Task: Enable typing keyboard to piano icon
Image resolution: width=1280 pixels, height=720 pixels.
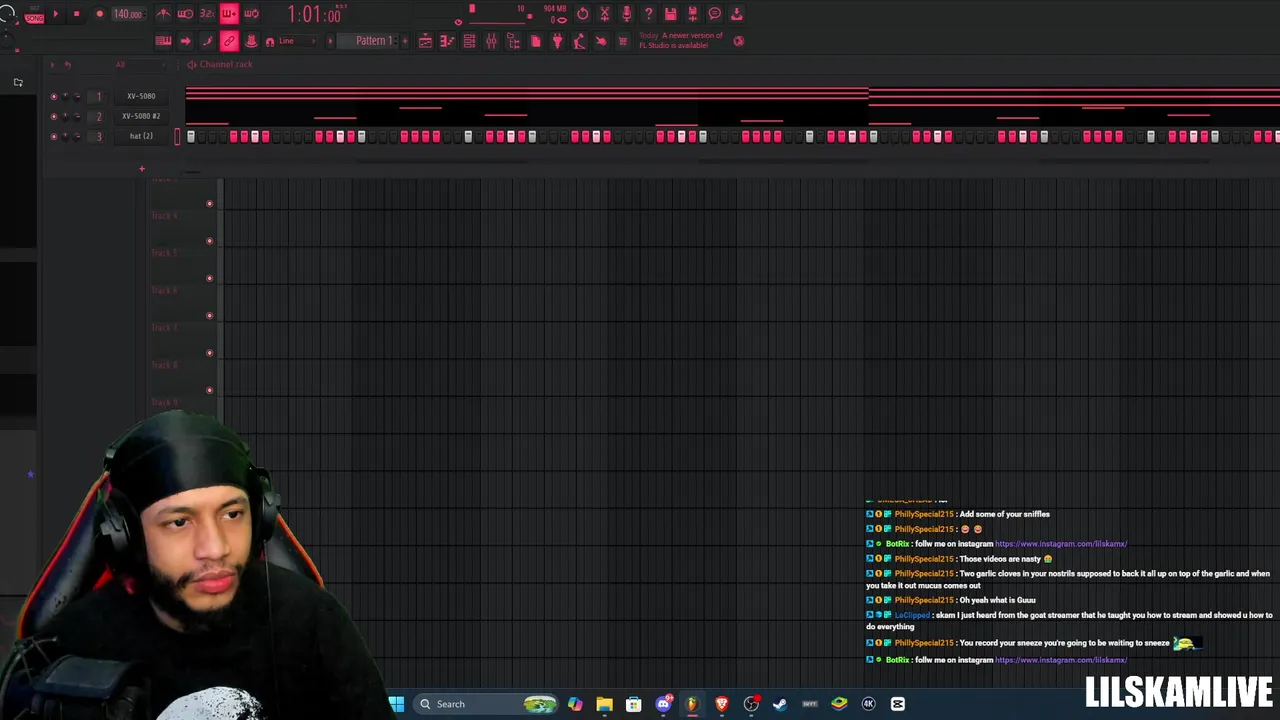Action: [x=164, y=41]
